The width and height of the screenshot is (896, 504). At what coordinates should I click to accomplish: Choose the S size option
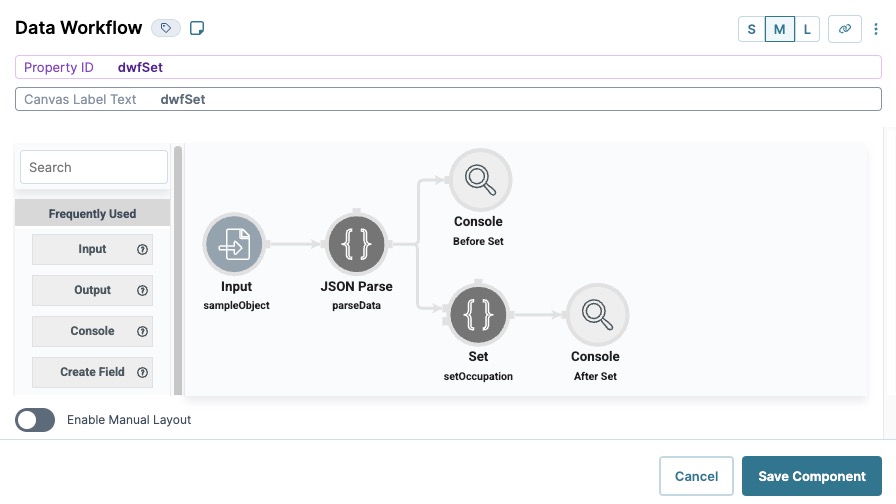coord(752,29)
